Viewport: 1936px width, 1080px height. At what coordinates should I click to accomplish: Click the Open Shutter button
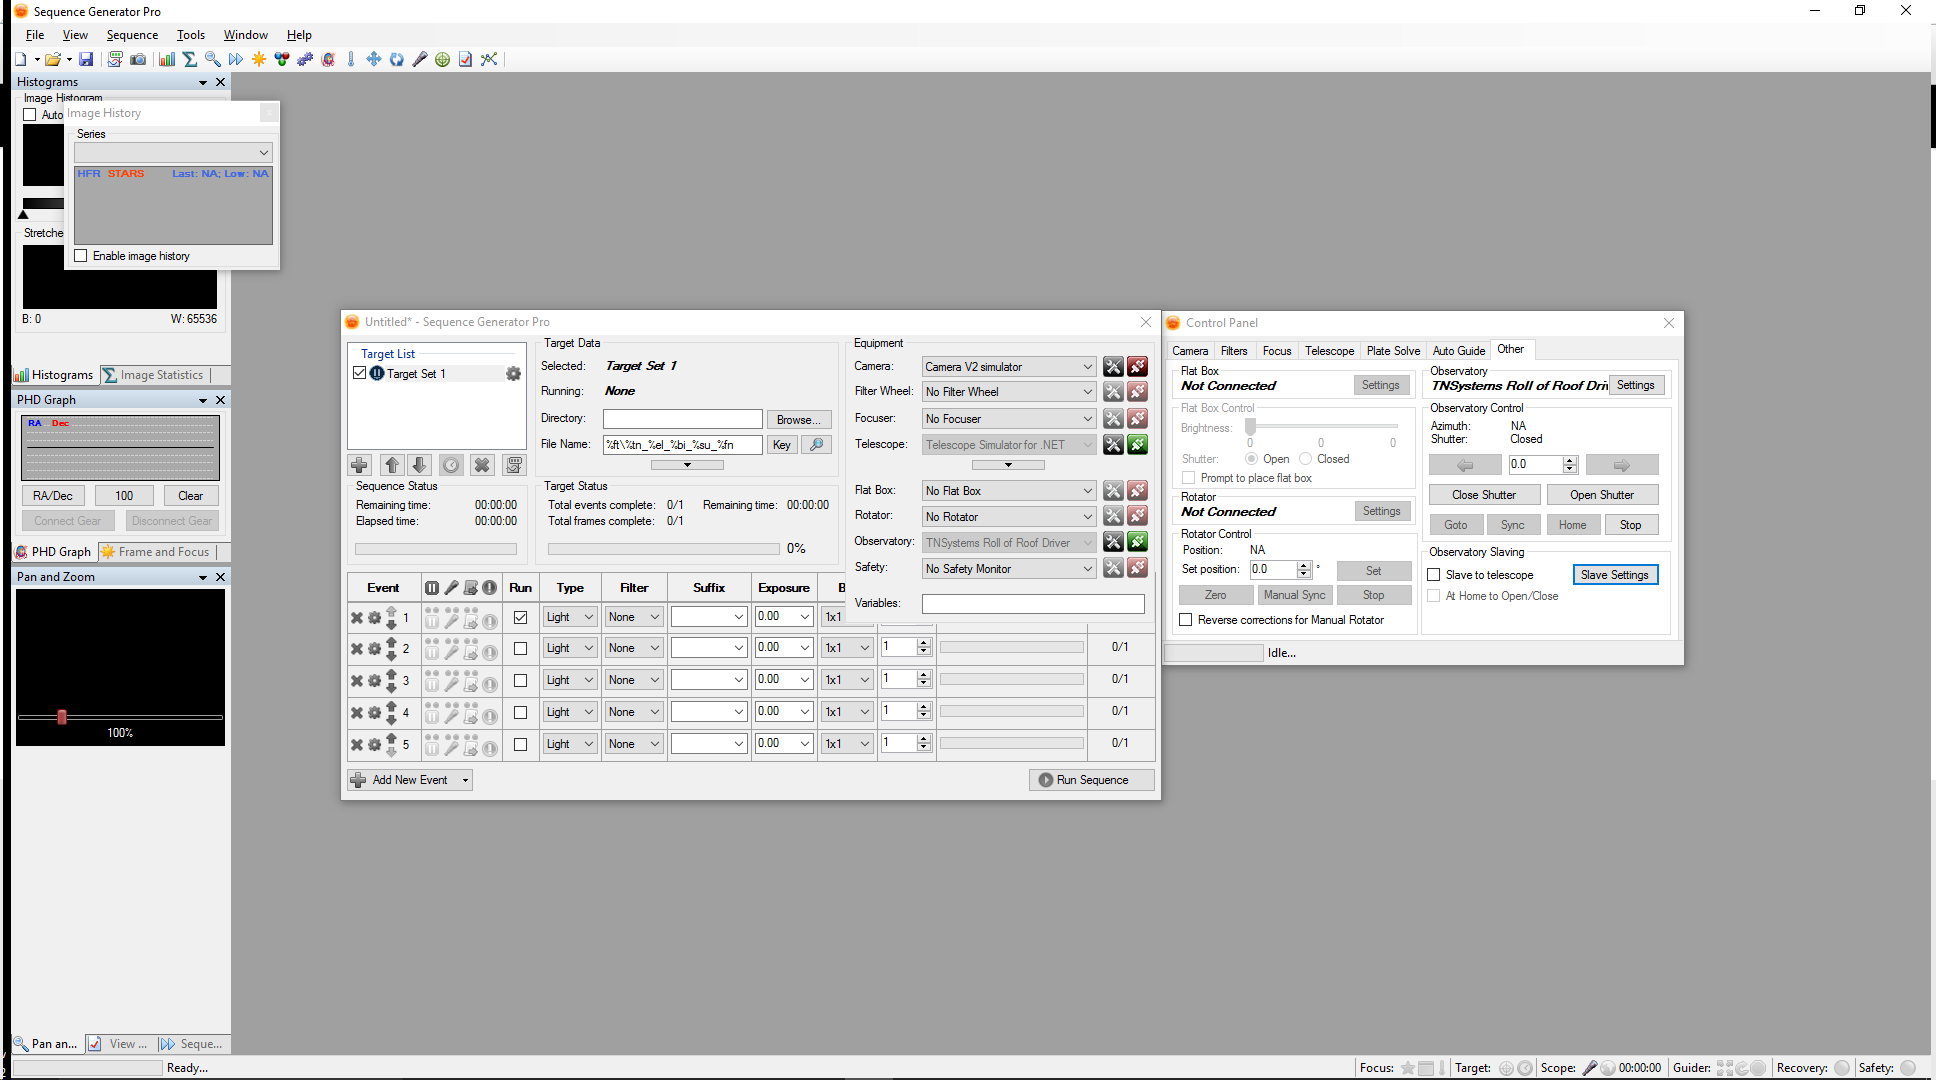1602,495
